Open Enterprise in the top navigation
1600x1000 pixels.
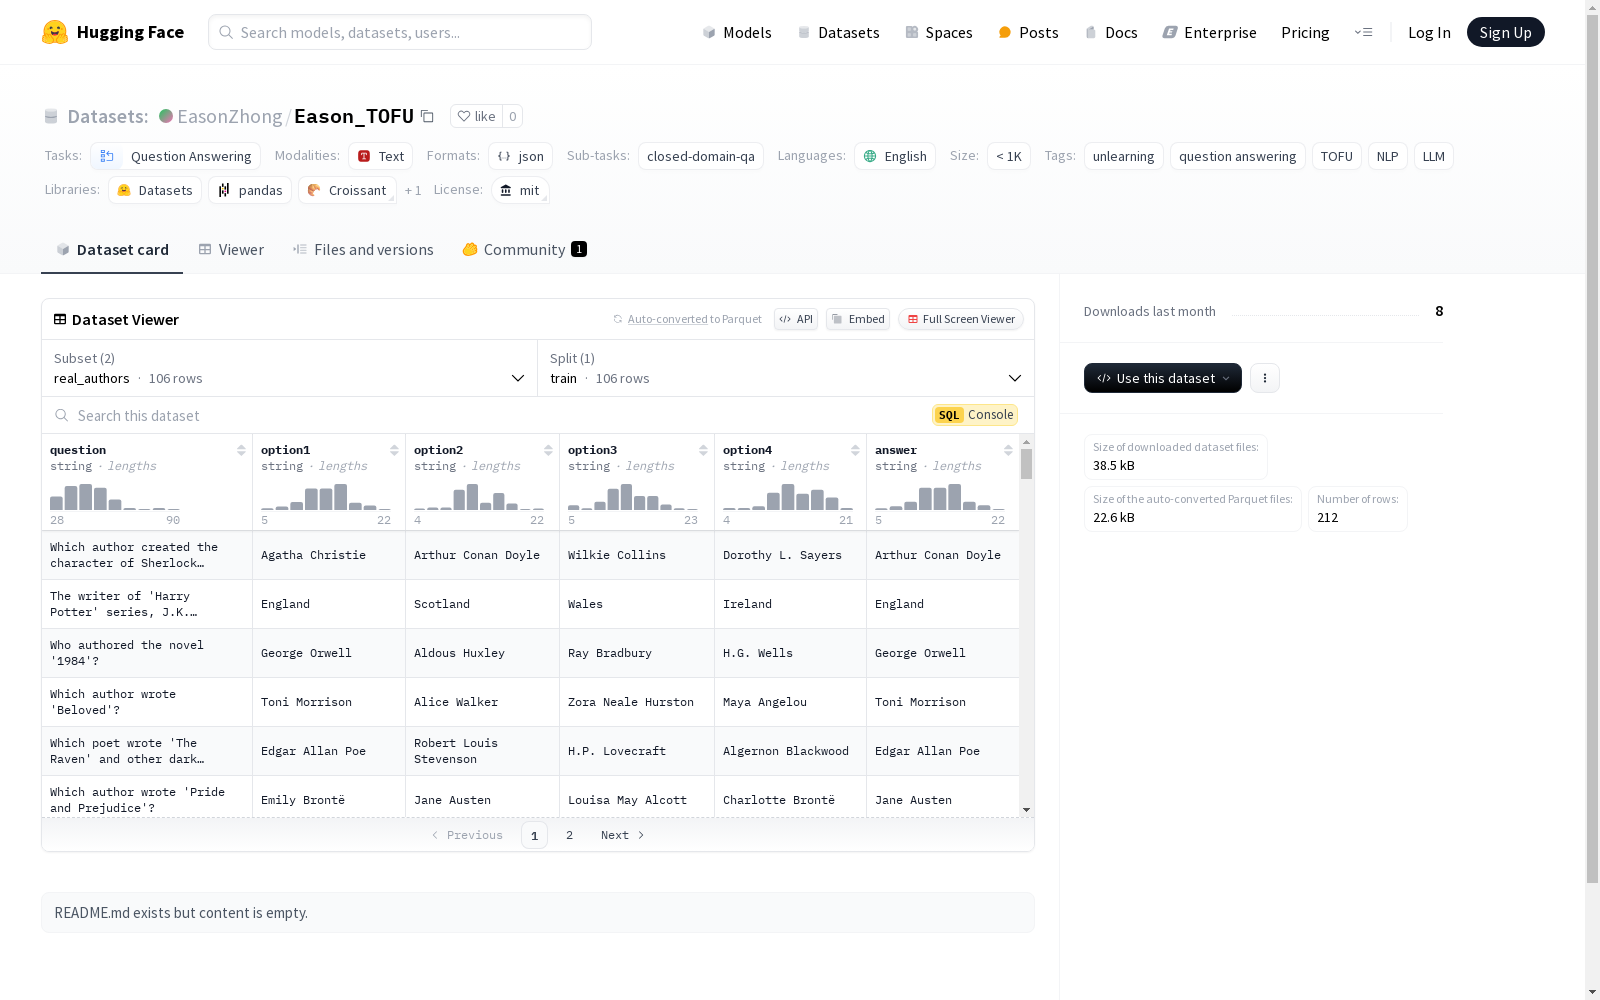(x=1210, y=32)
